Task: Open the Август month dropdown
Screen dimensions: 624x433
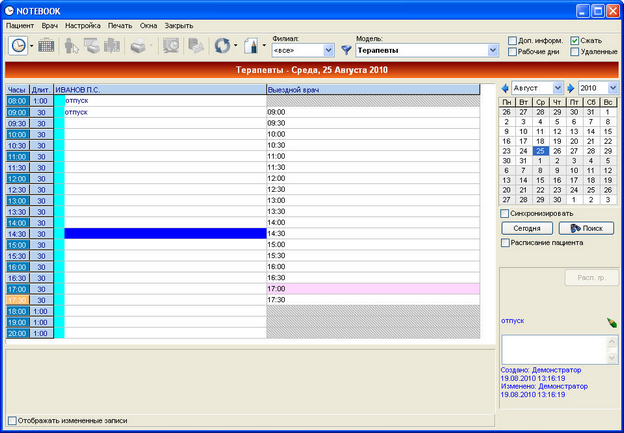Action: click(x=558, y=88)
